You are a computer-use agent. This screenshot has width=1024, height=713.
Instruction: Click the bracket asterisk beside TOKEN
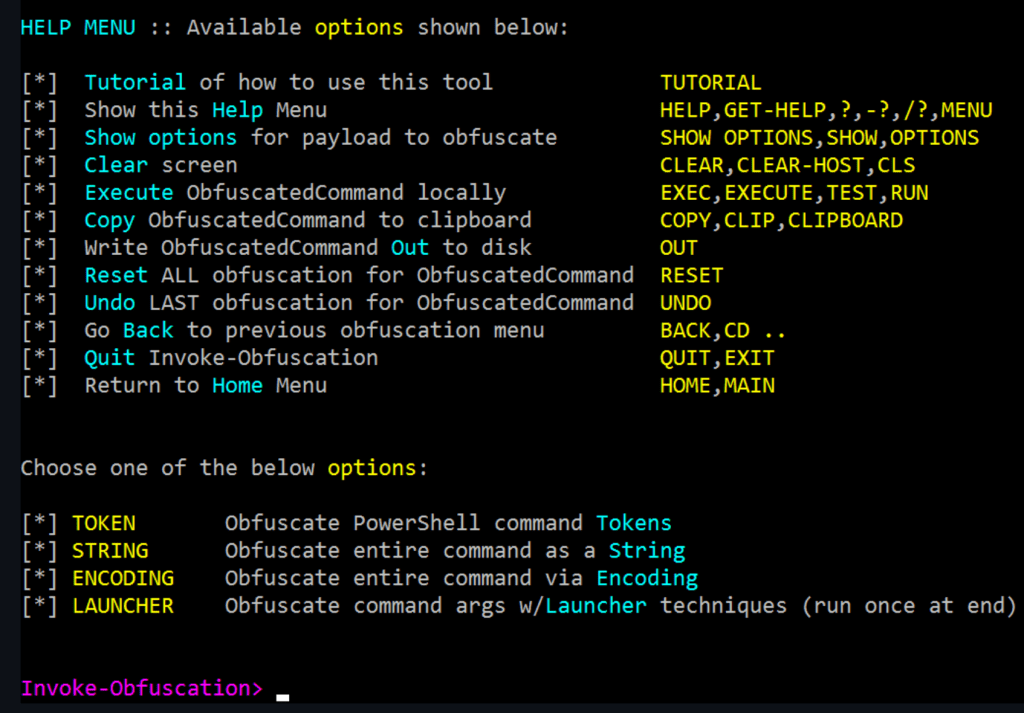point(39,523)
